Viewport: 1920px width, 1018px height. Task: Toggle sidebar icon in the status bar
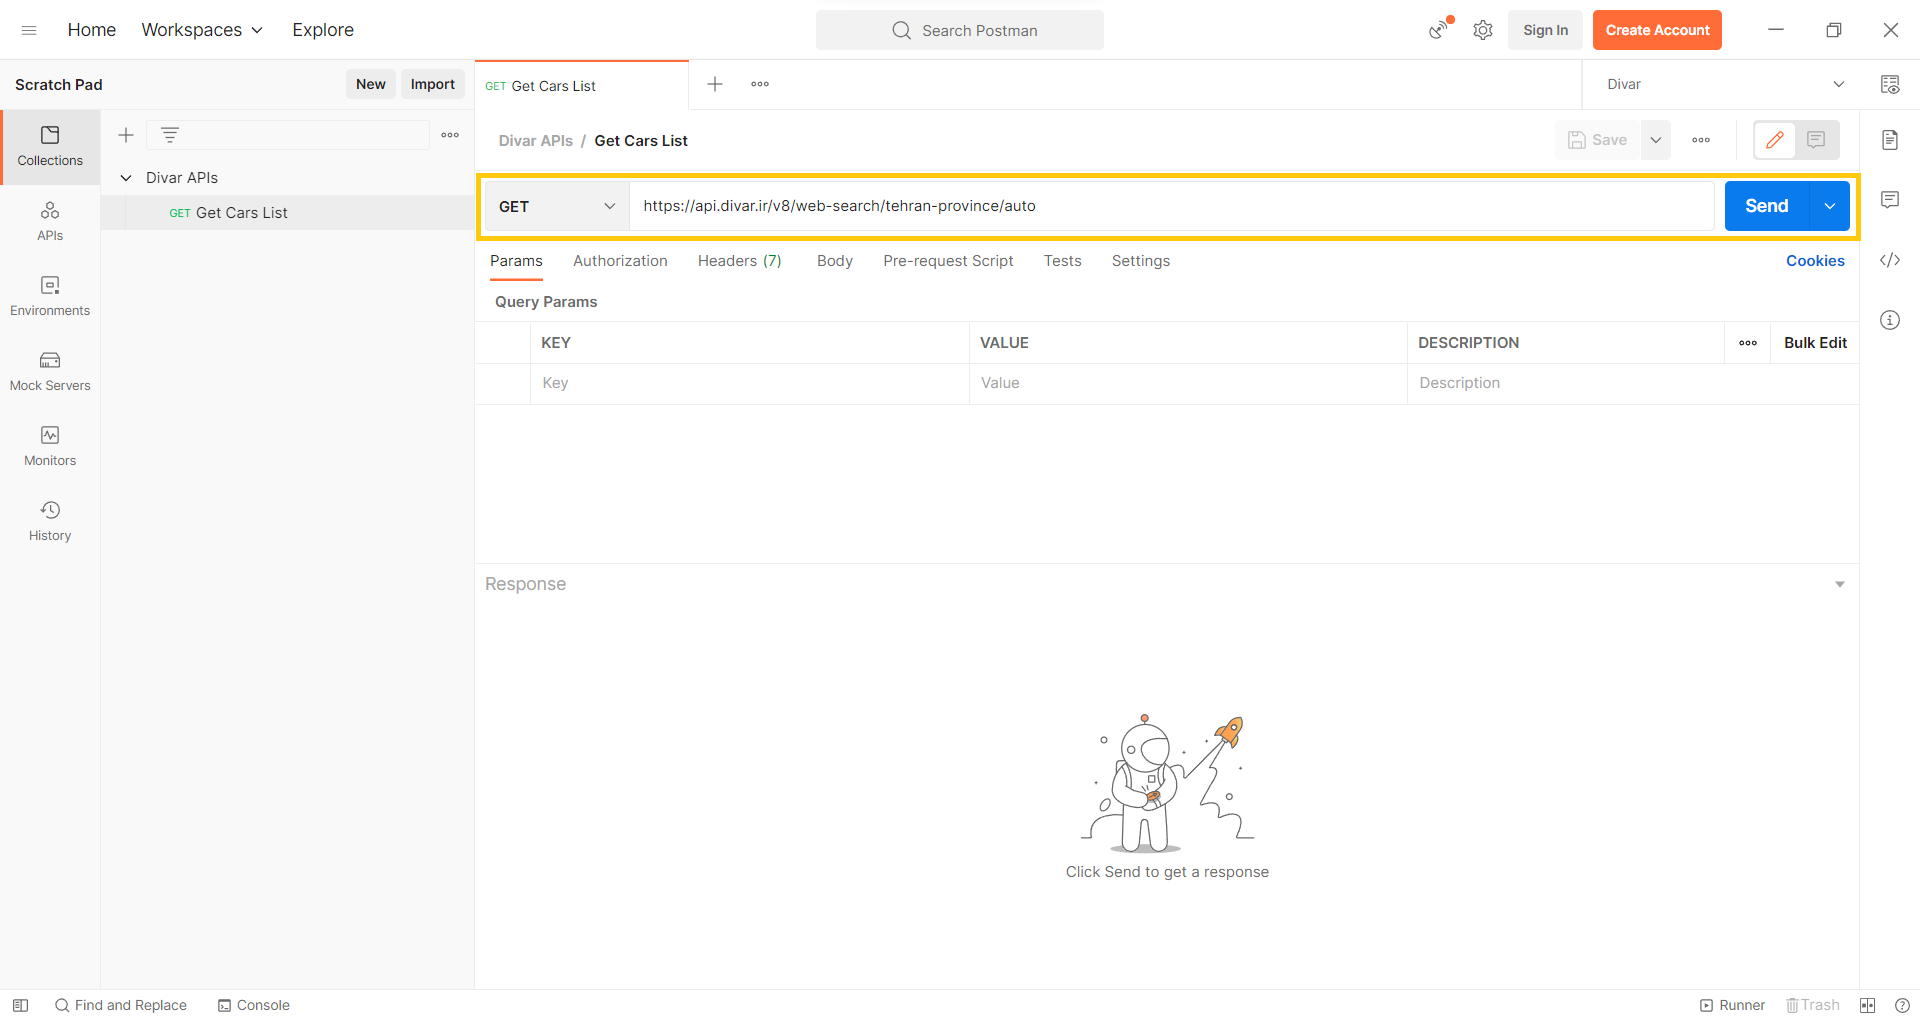(x=20, y=1005)
